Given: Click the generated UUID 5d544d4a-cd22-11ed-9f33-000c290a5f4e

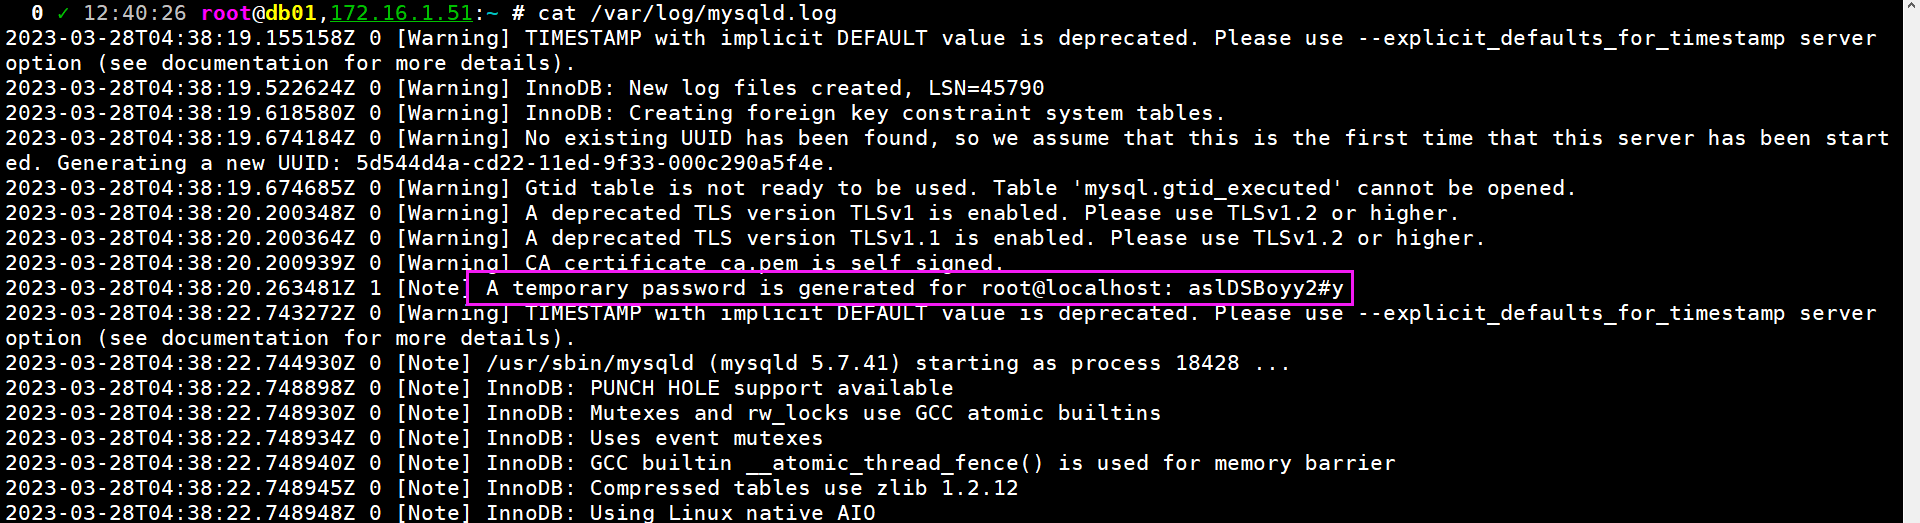Looking at the screenshot, I should 590,163.
